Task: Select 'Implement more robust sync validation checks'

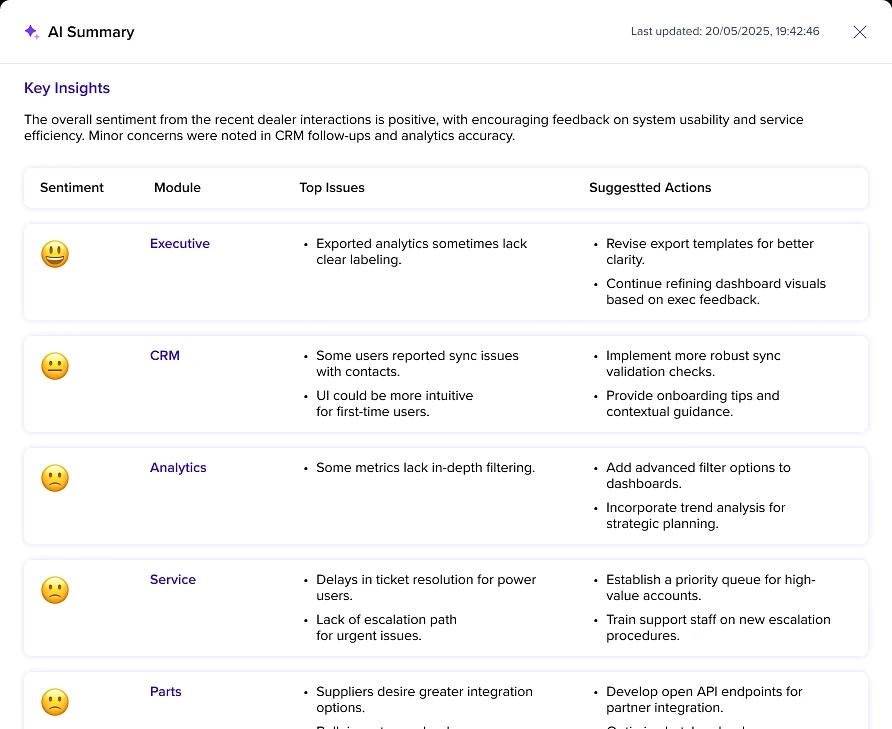Action: (x=693, y=364)
